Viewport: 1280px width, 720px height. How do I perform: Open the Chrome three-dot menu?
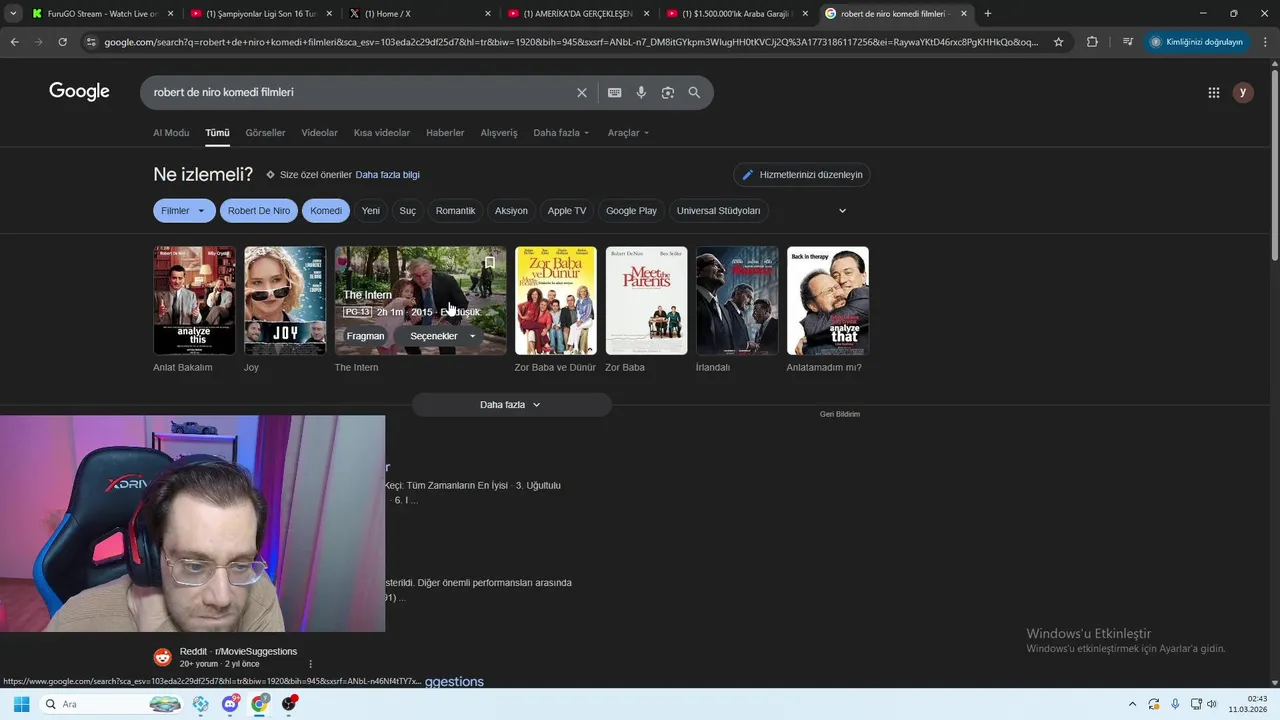point(1265,42)
